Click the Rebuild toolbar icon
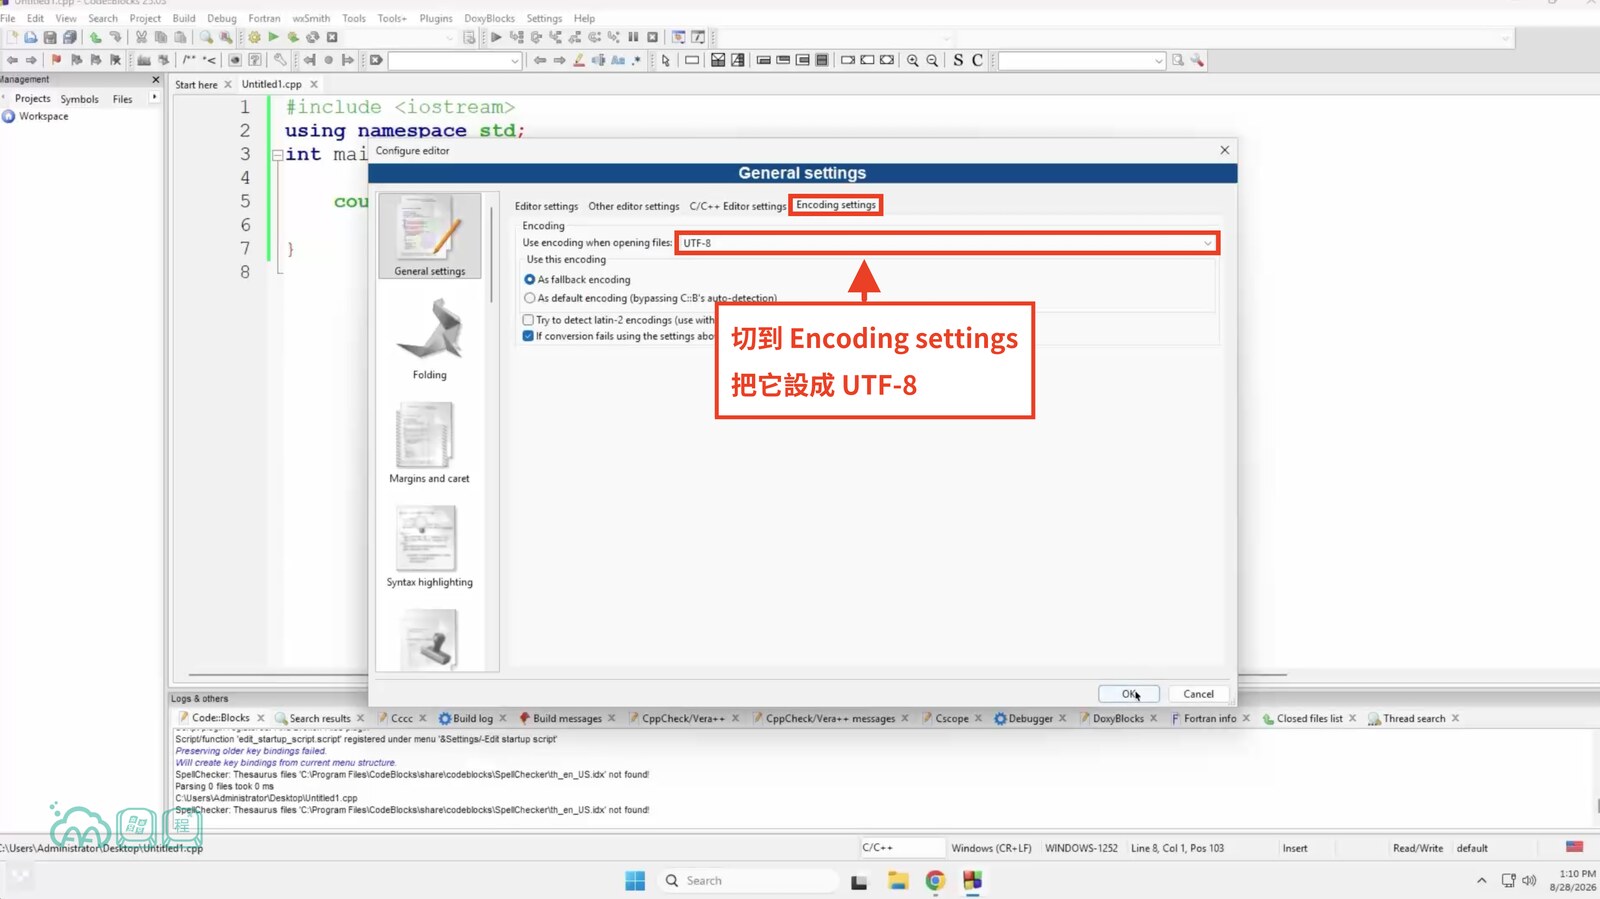This screenshot has width=1600, height=899. pyautogui.click(x=313, y=37)
